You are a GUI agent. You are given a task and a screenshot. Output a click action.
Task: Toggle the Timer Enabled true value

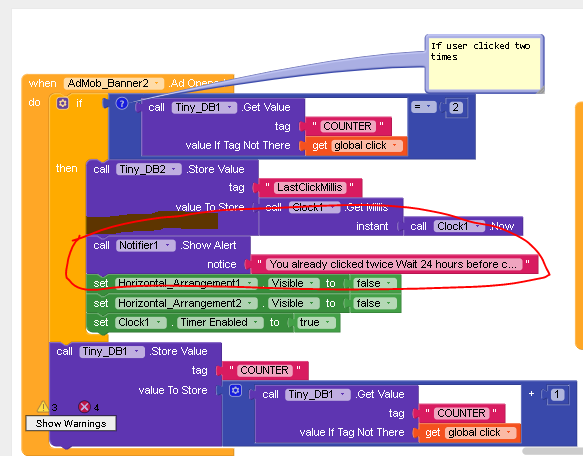315,322
